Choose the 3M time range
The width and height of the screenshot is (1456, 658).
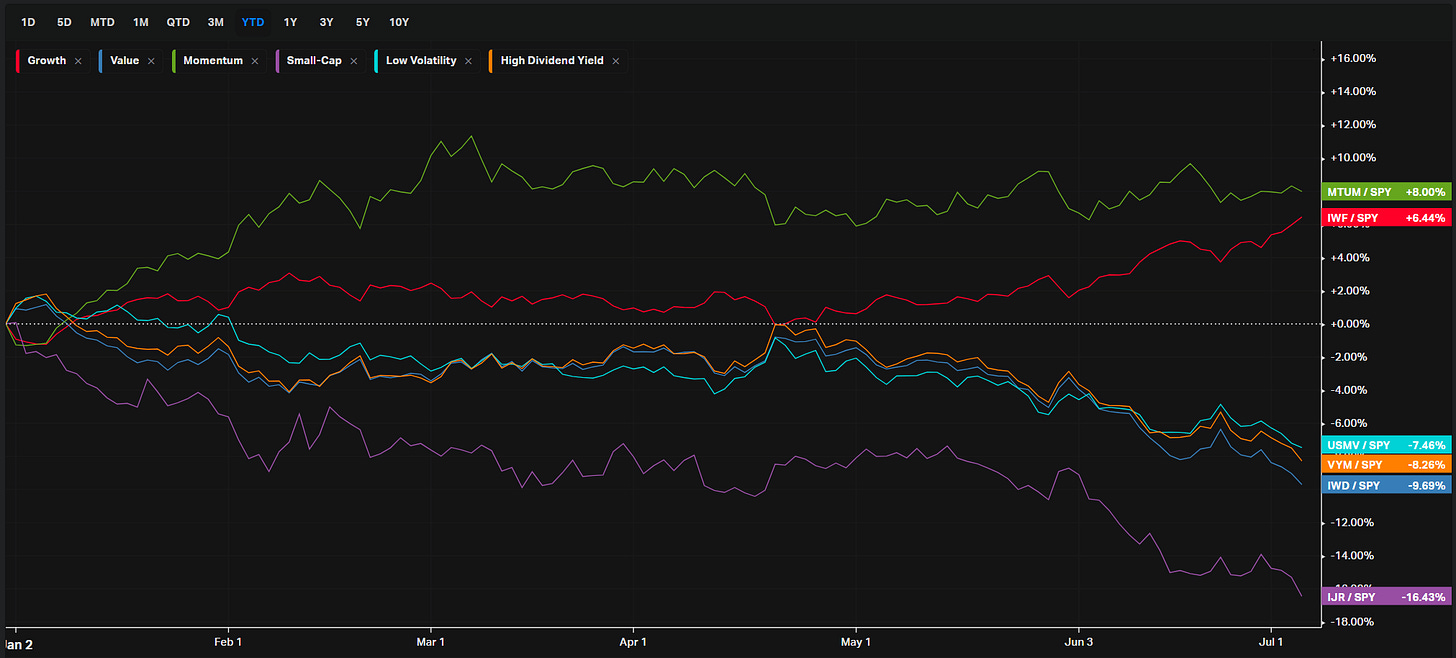215,22
